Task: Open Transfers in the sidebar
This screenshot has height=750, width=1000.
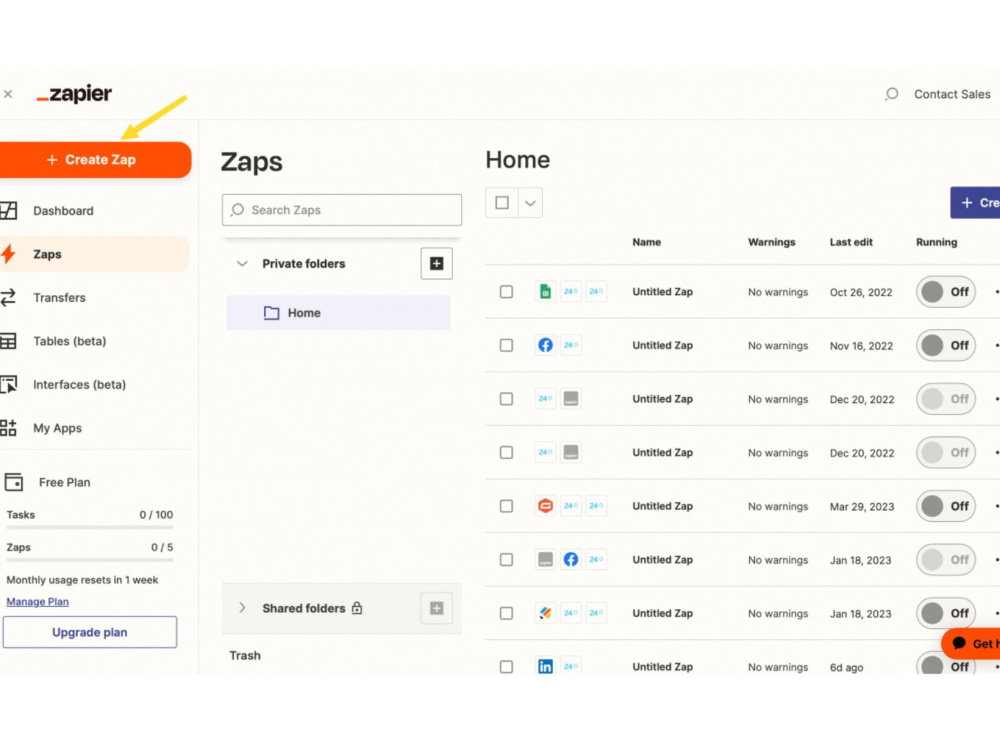Action: 59,297
